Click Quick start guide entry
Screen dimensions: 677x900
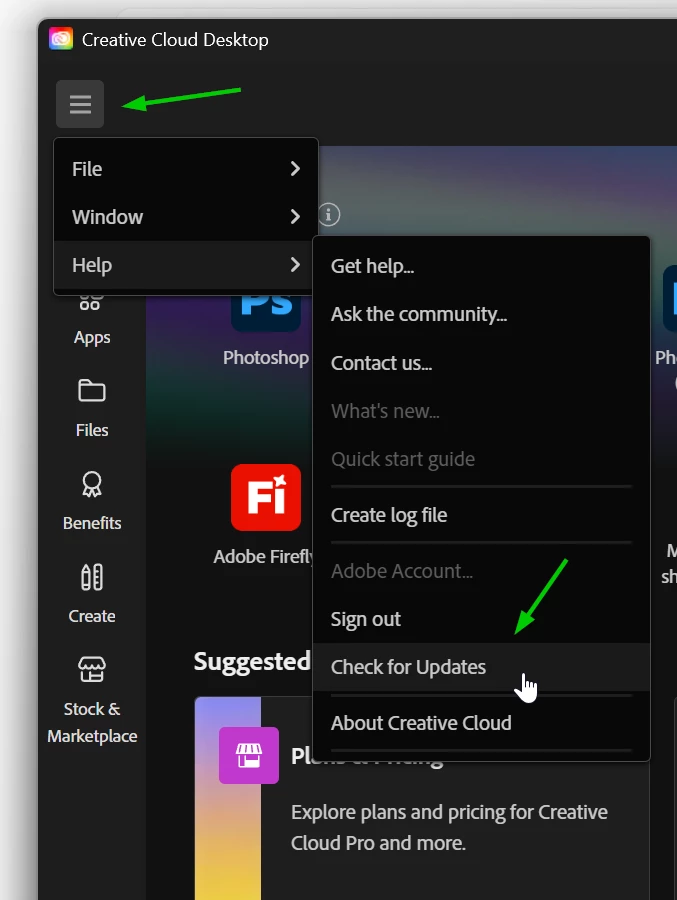click(481, 459)
